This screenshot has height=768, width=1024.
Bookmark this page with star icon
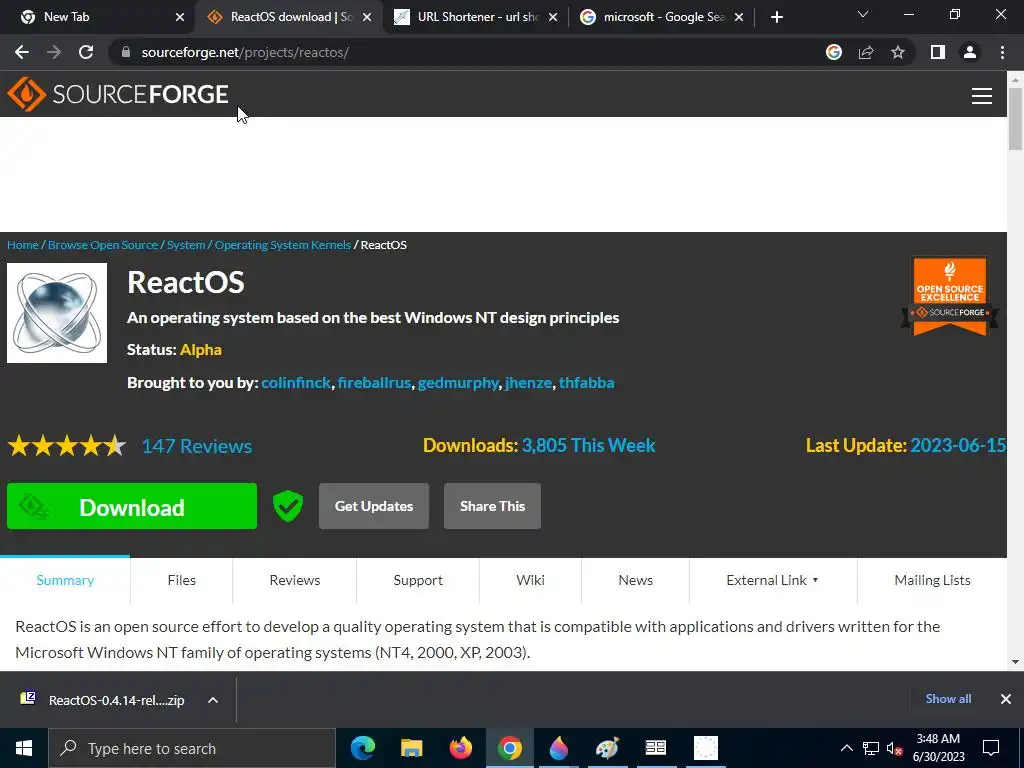click(x=898, y=52)
